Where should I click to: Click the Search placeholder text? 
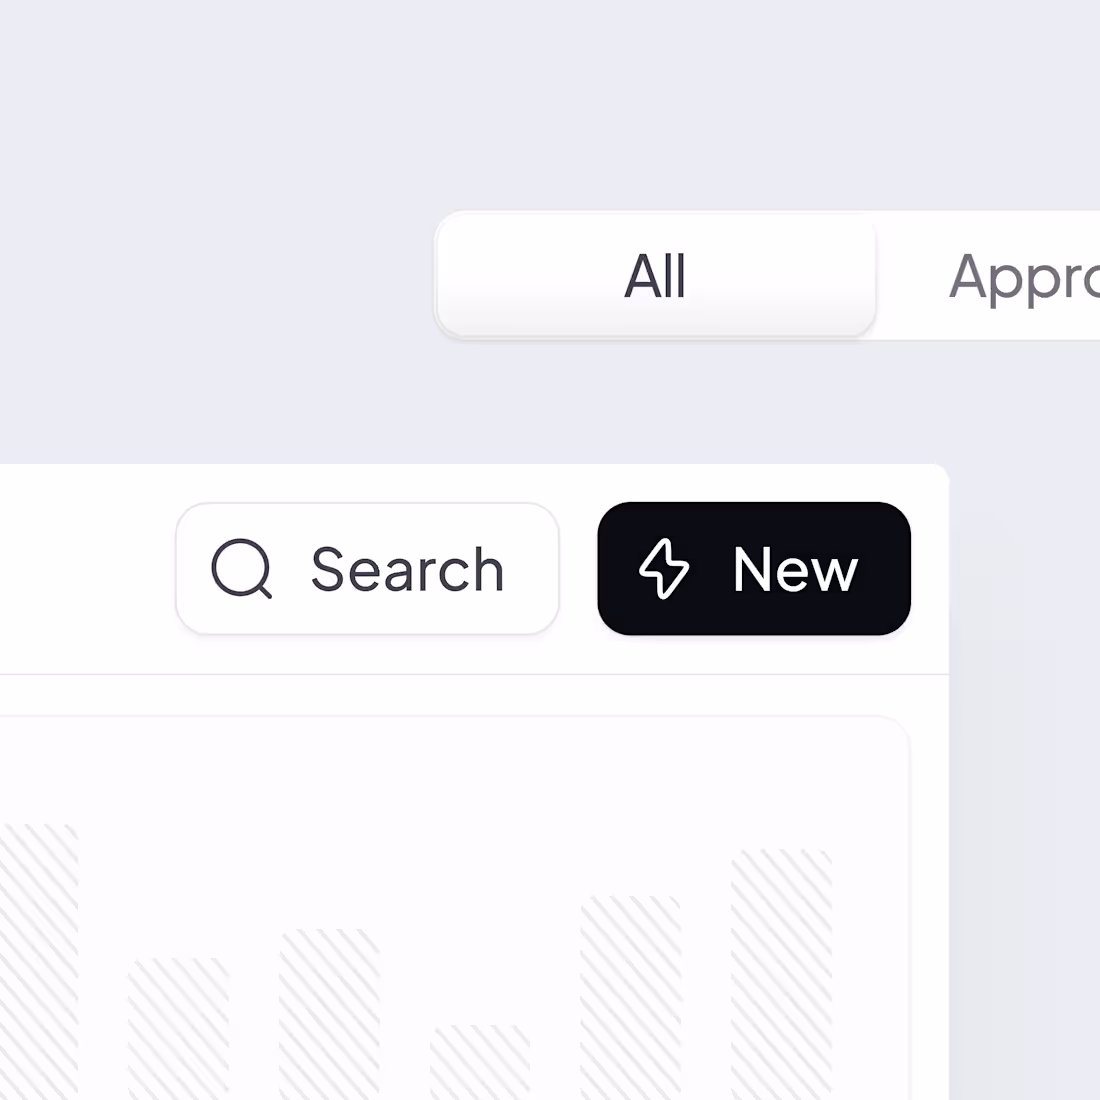(x=408, y=569)
